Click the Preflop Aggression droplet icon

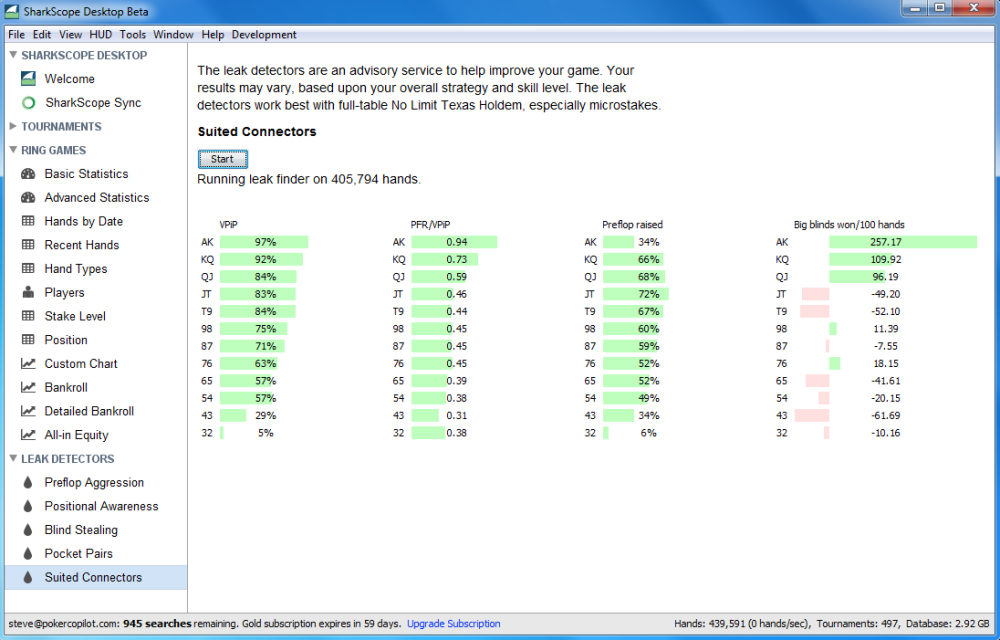click(x=28, y=483)
